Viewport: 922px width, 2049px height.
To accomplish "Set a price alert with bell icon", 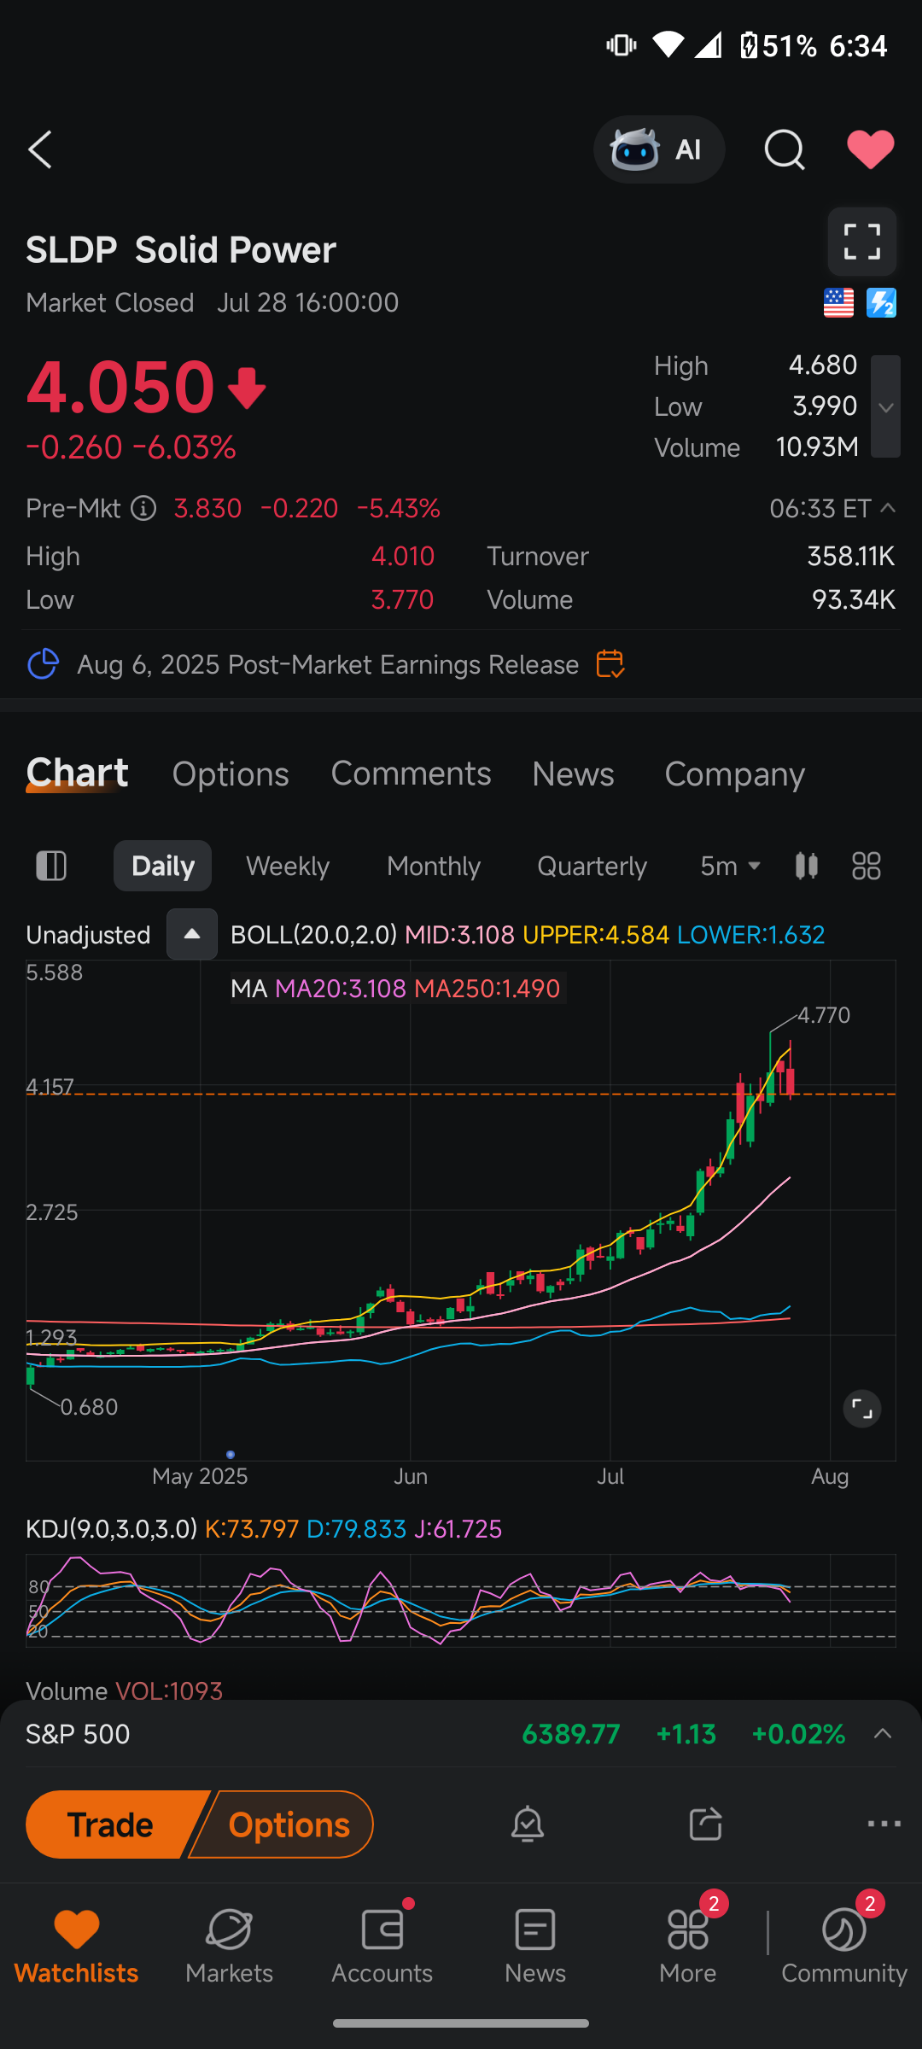I will click(527, 1825).
